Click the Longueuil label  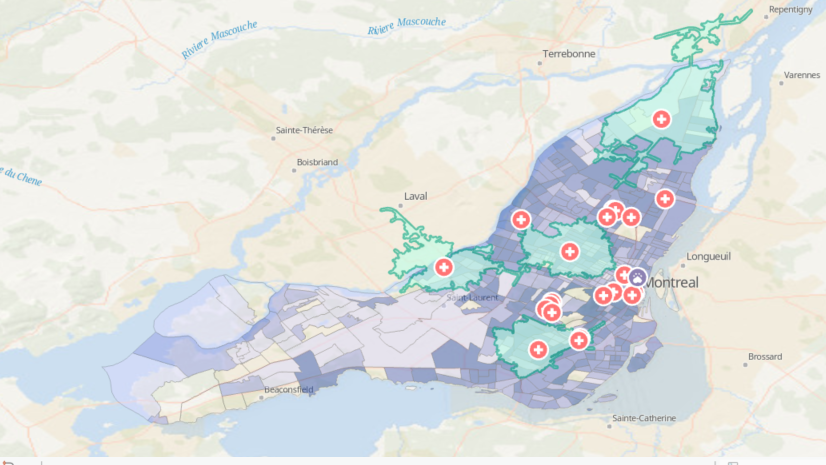point(709,256)
